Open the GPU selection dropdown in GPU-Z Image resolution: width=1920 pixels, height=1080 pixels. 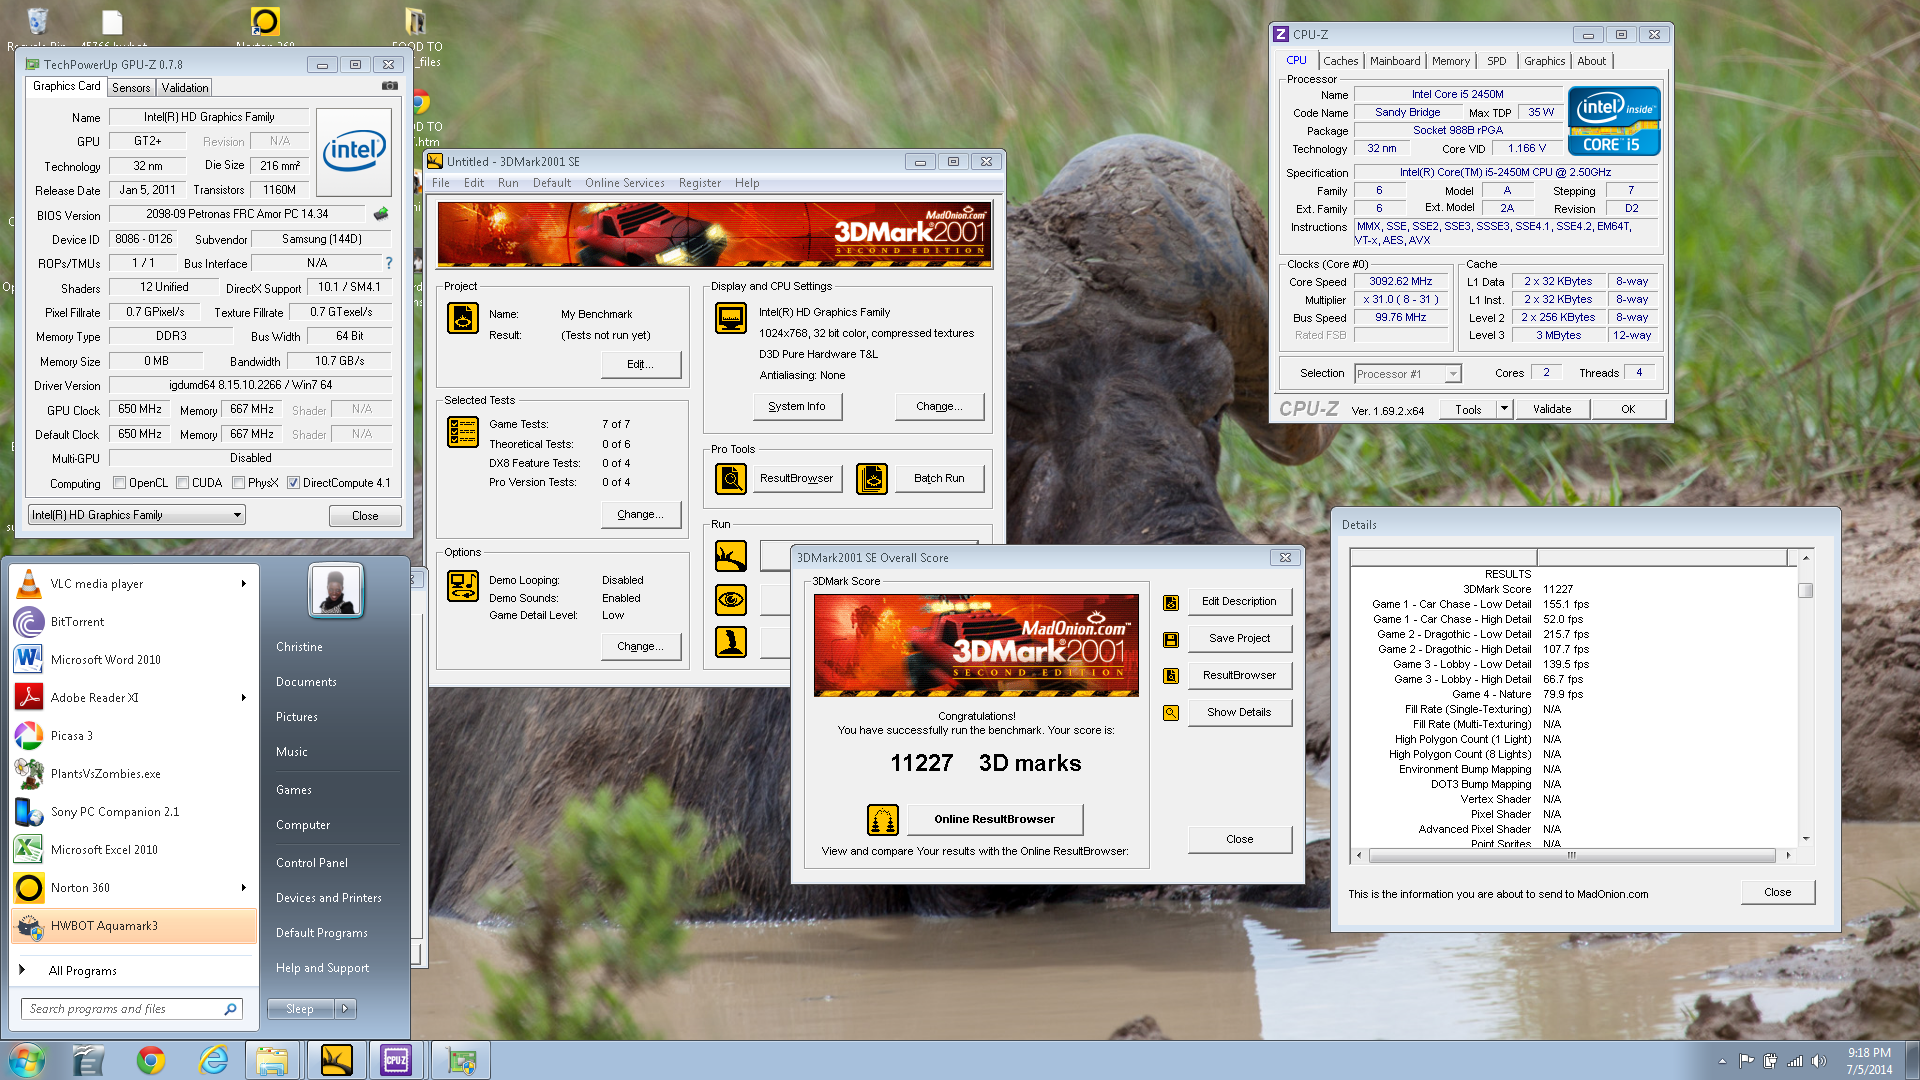pos(137,515)
